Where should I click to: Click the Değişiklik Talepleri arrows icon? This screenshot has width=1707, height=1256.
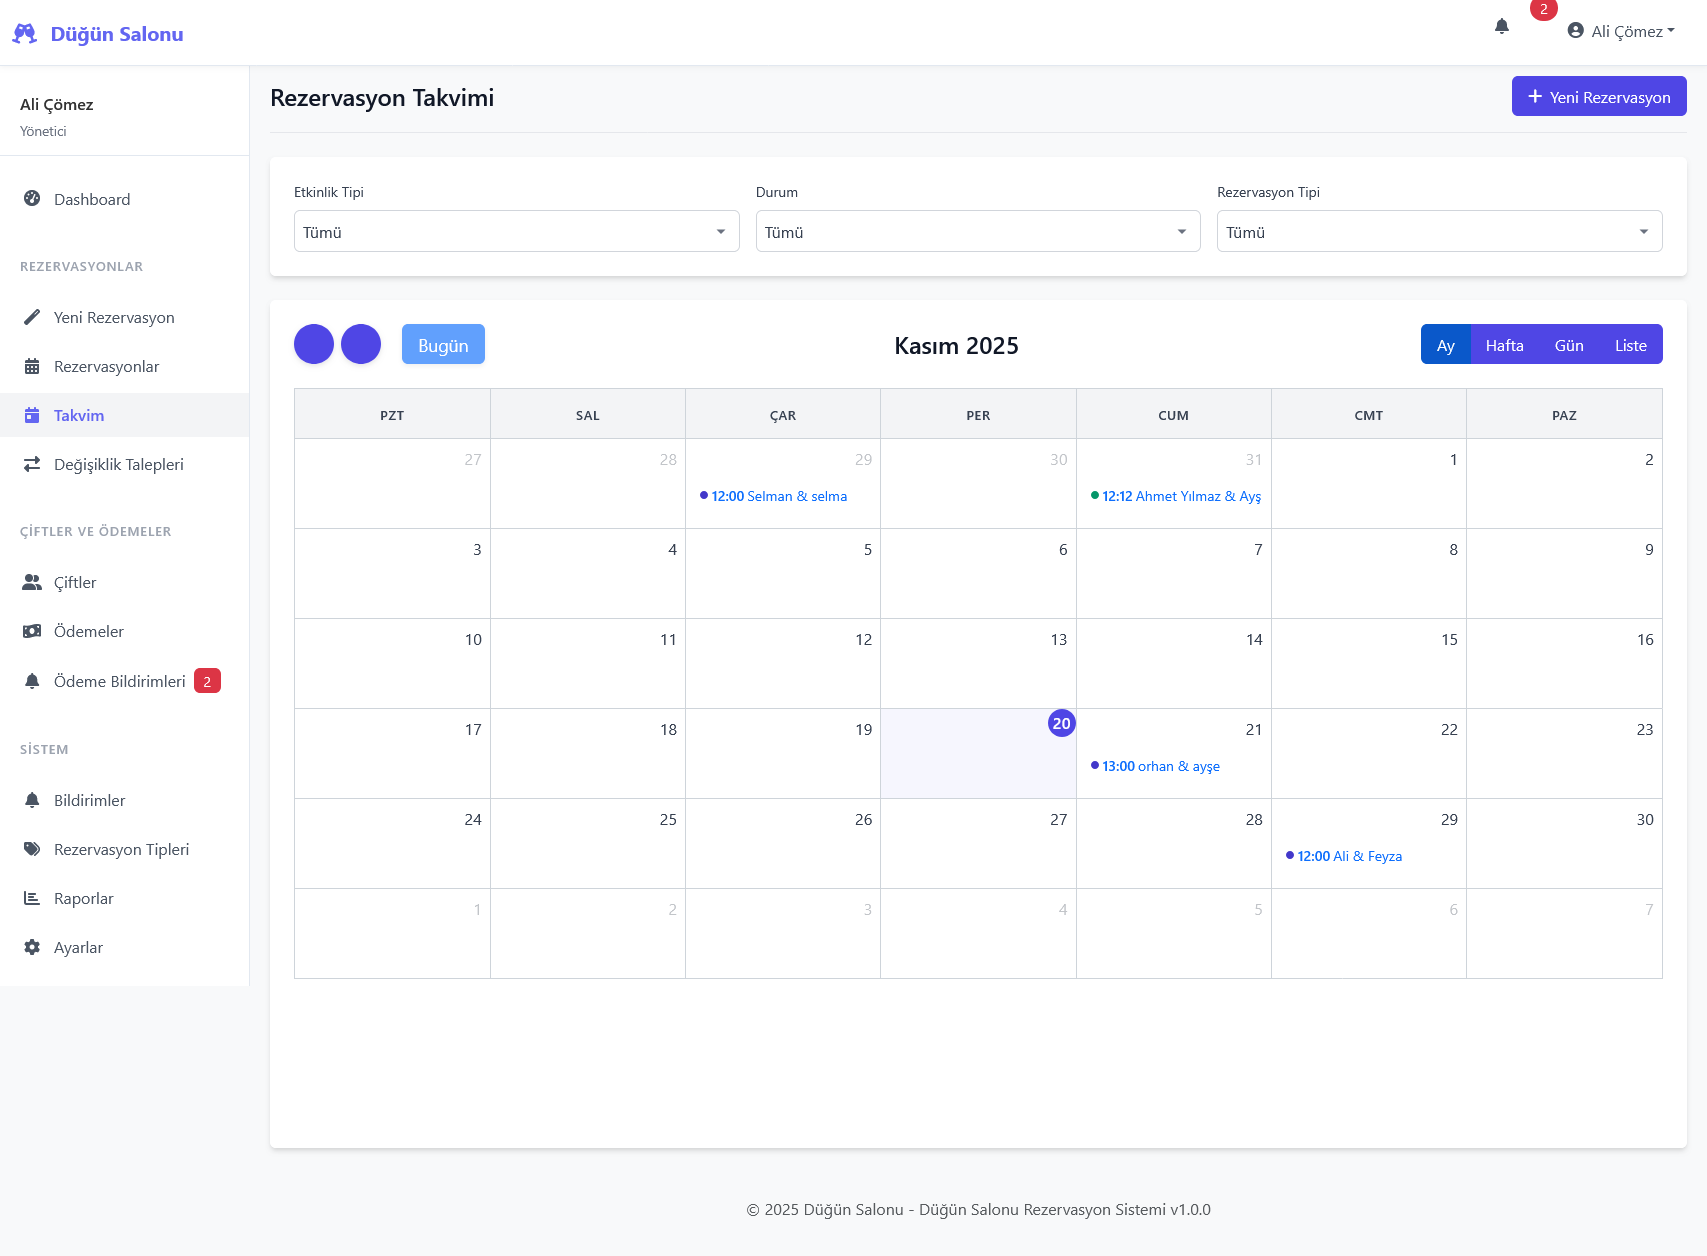(x=32, y=464)
